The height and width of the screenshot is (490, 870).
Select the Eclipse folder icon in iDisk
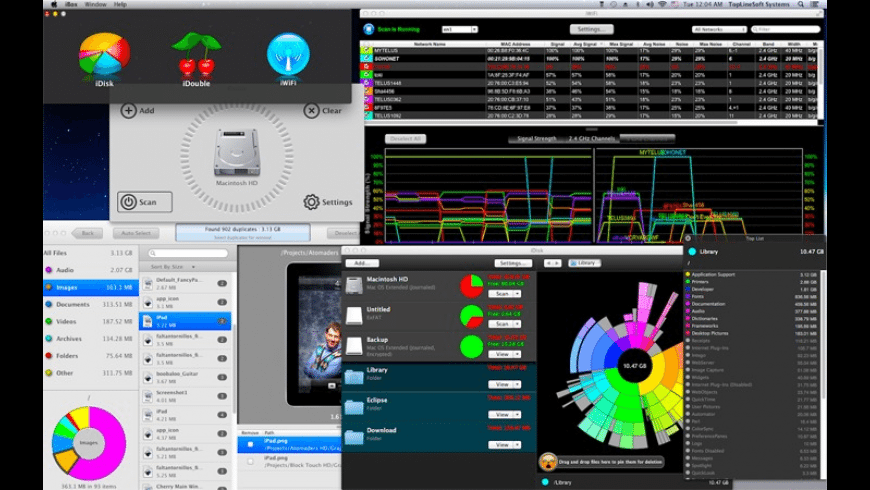coord(354,406)
